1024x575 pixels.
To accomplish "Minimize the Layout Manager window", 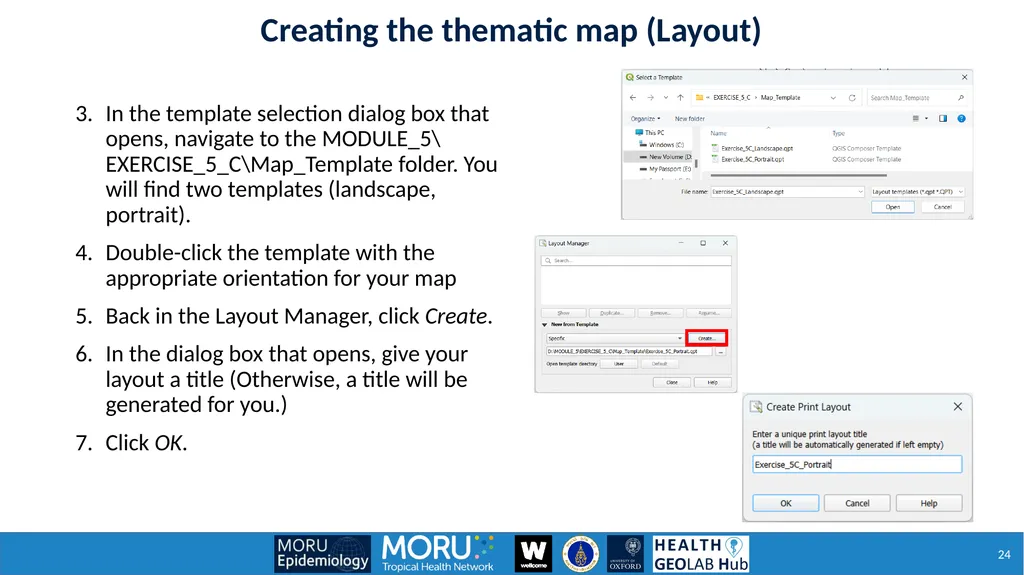I will 681,243.
